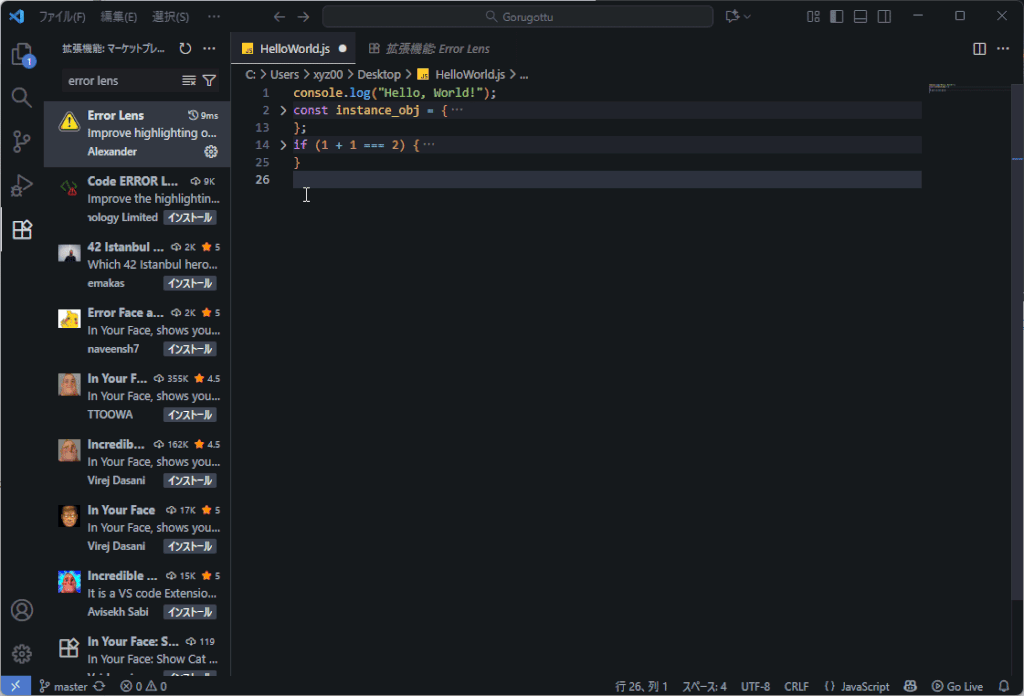Refresh the extensions marketplace list
Viewport: 1024px width, 696px height.
click(x=185, y=48)
